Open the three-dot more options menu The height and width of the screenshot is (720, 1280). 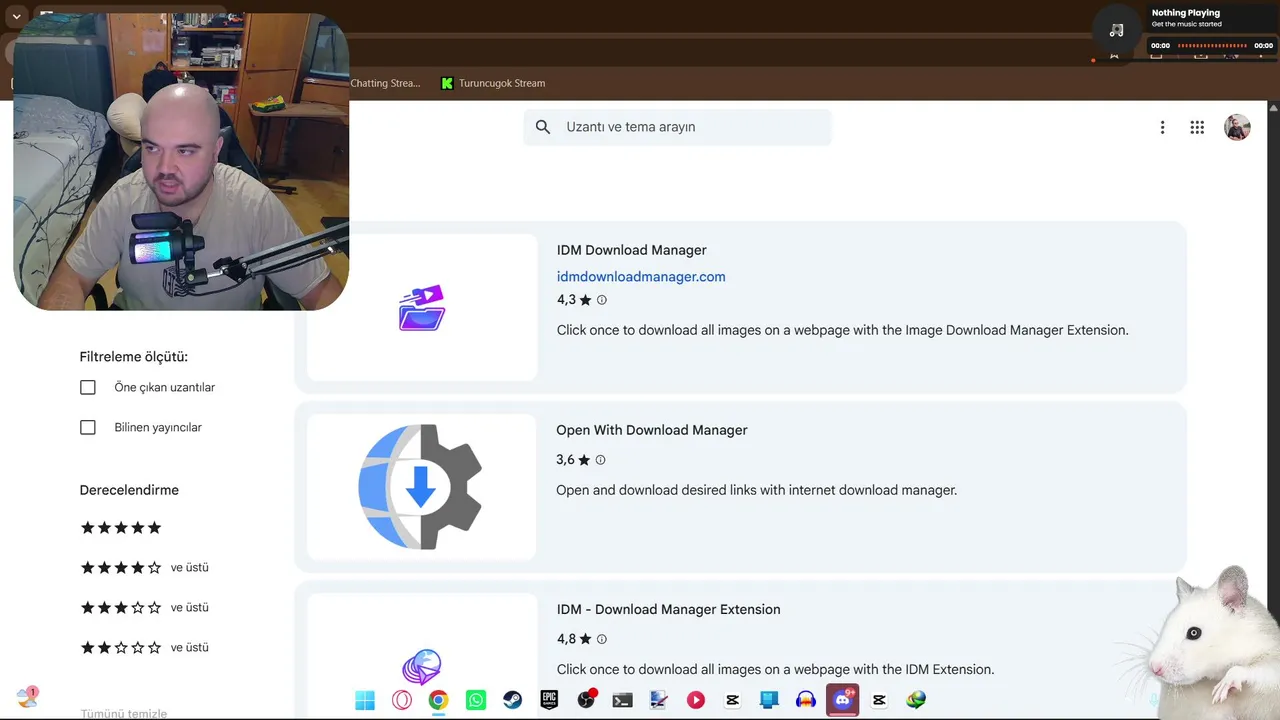coord(1162,127)
